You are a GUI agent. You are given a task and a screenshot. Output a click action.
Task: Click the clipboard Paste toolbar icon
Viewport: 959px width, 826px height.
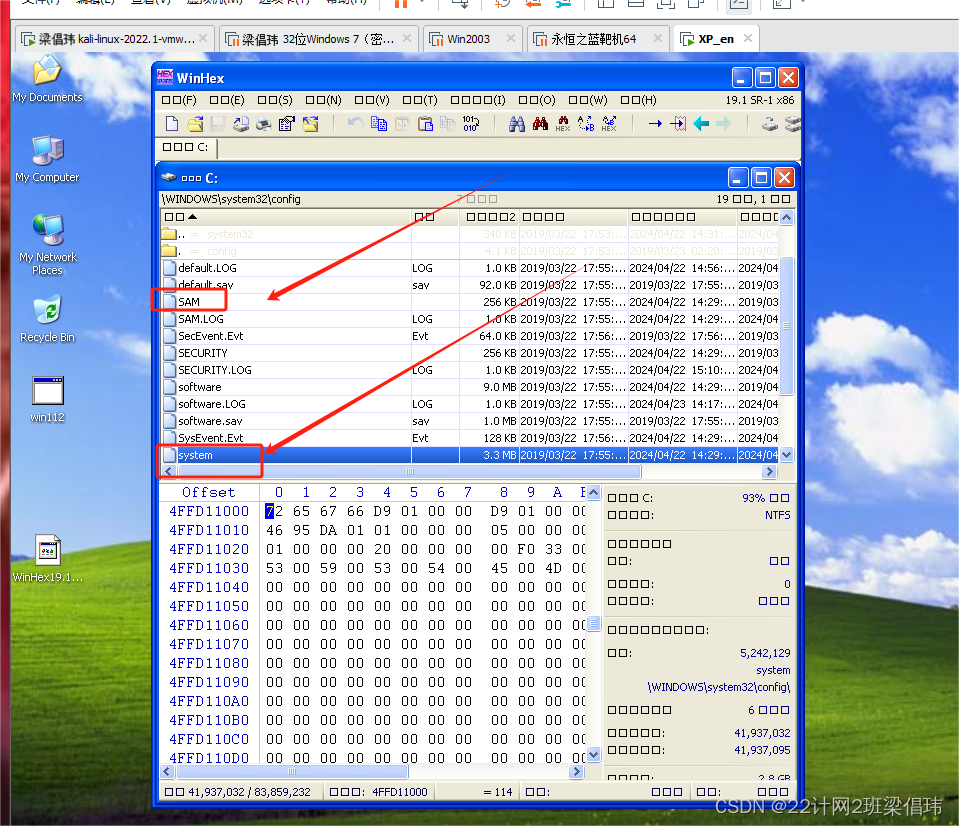425,124
